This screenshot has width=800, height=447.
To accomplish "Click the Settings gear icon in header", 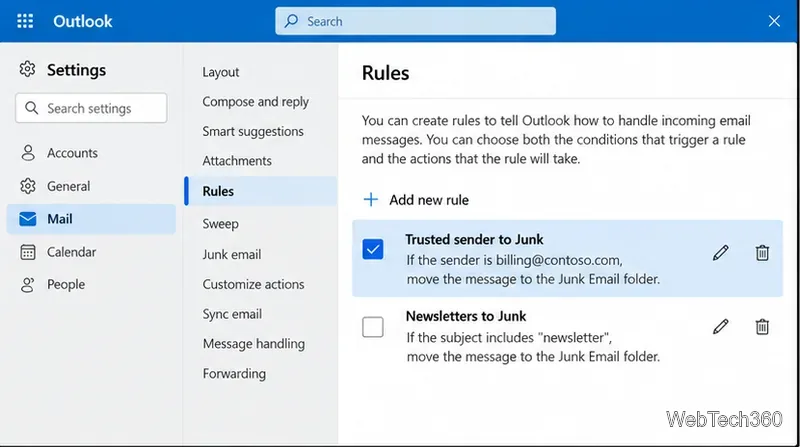I will pyautogui.click(x=28, y=69).
